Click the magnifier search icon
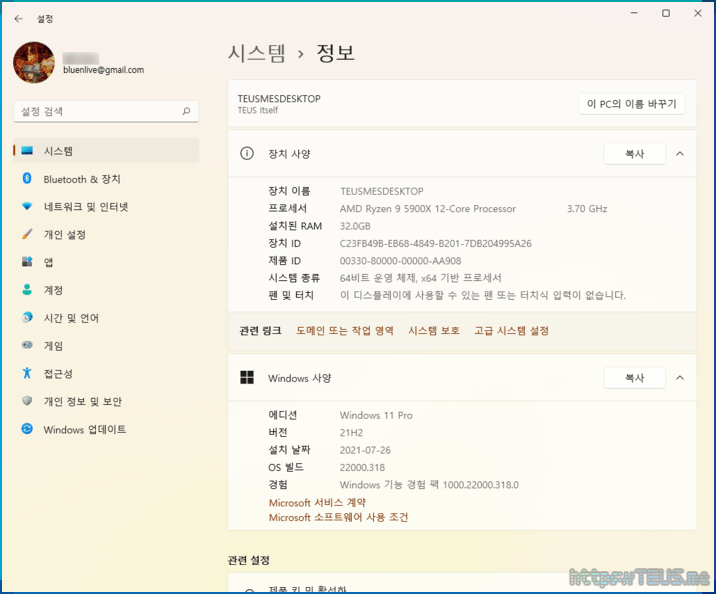Screen dimensions: 716x594 point(186,111)
